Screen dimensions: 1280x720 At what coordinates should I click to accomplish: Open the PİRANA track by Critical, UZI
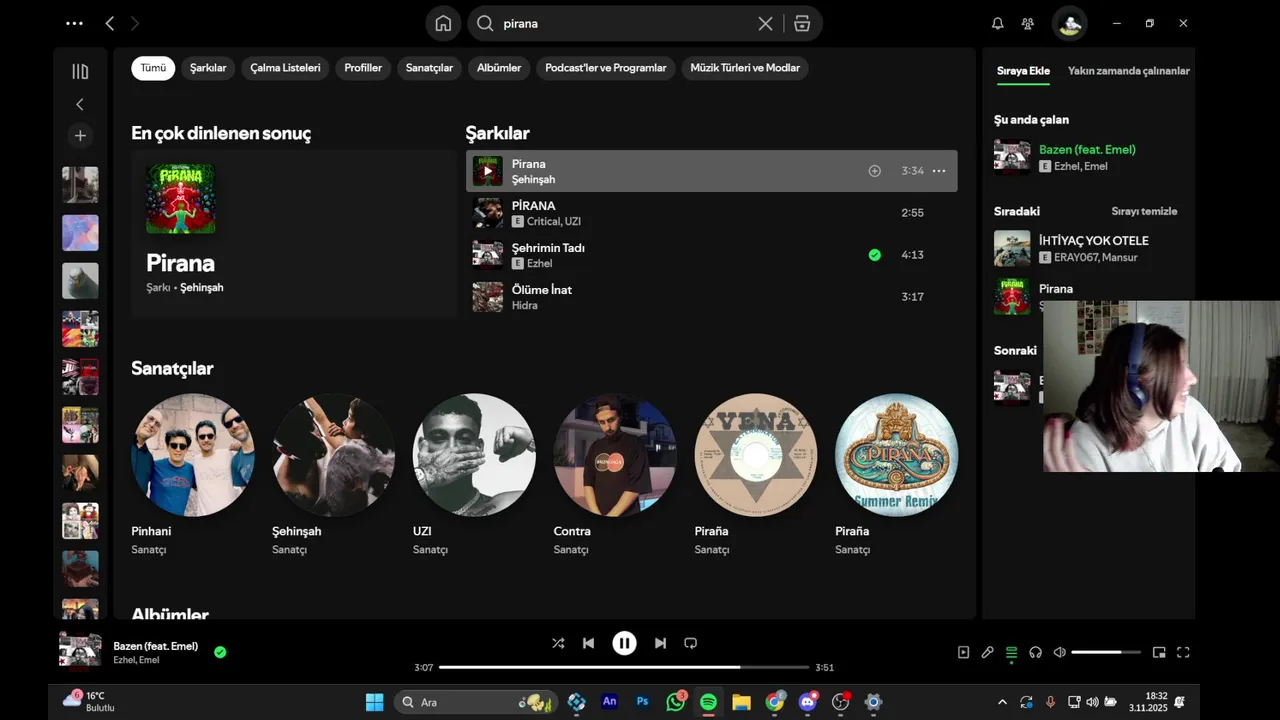[711, 213]
